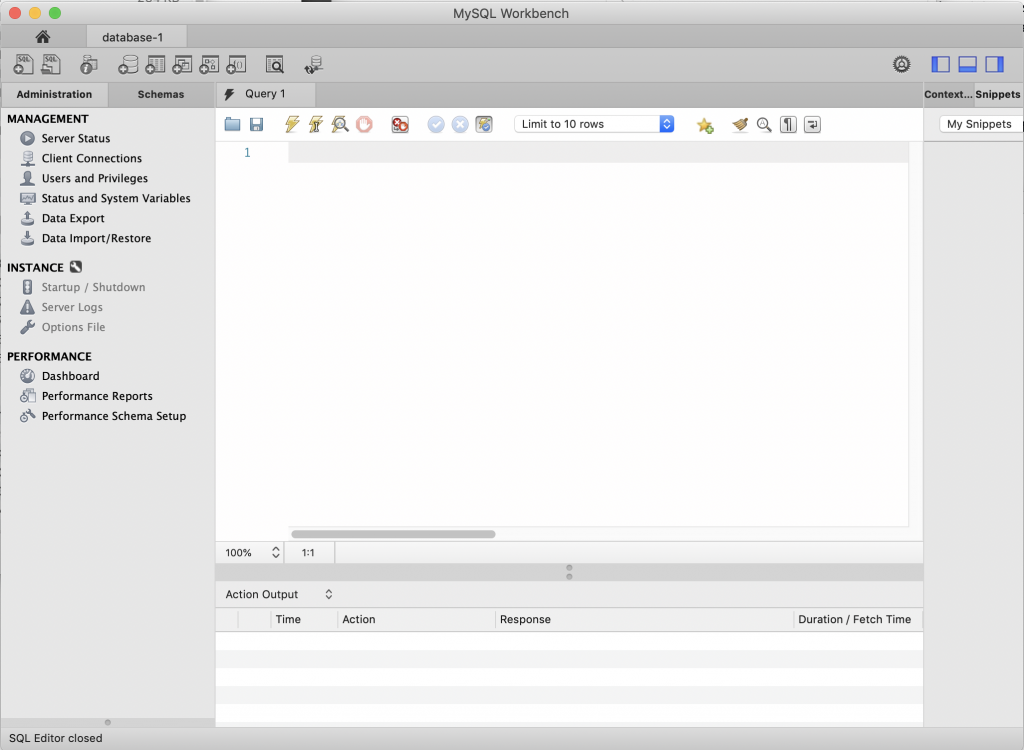The image size is (1024, 750).
Task: Open the Options File item
Action: click(x=73, y=327)
